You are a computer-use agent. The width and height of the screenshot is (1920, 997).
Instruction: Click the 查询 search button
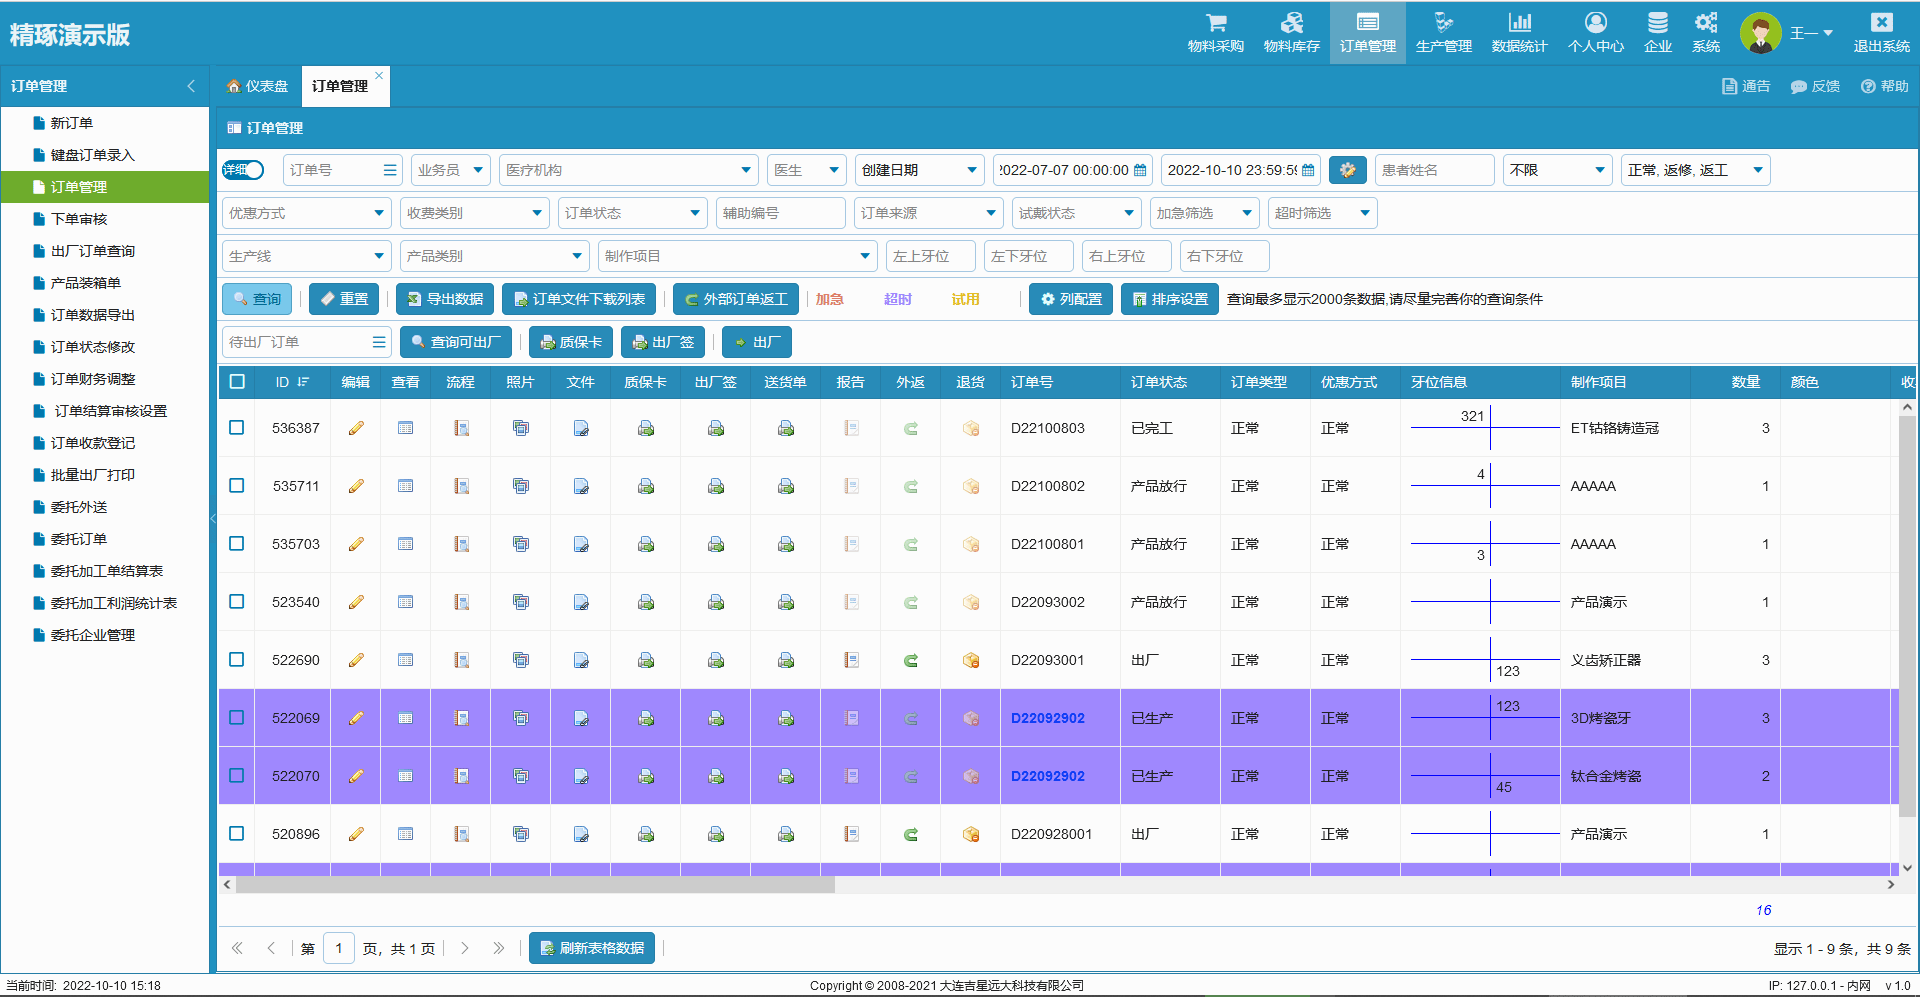(257, 299)
